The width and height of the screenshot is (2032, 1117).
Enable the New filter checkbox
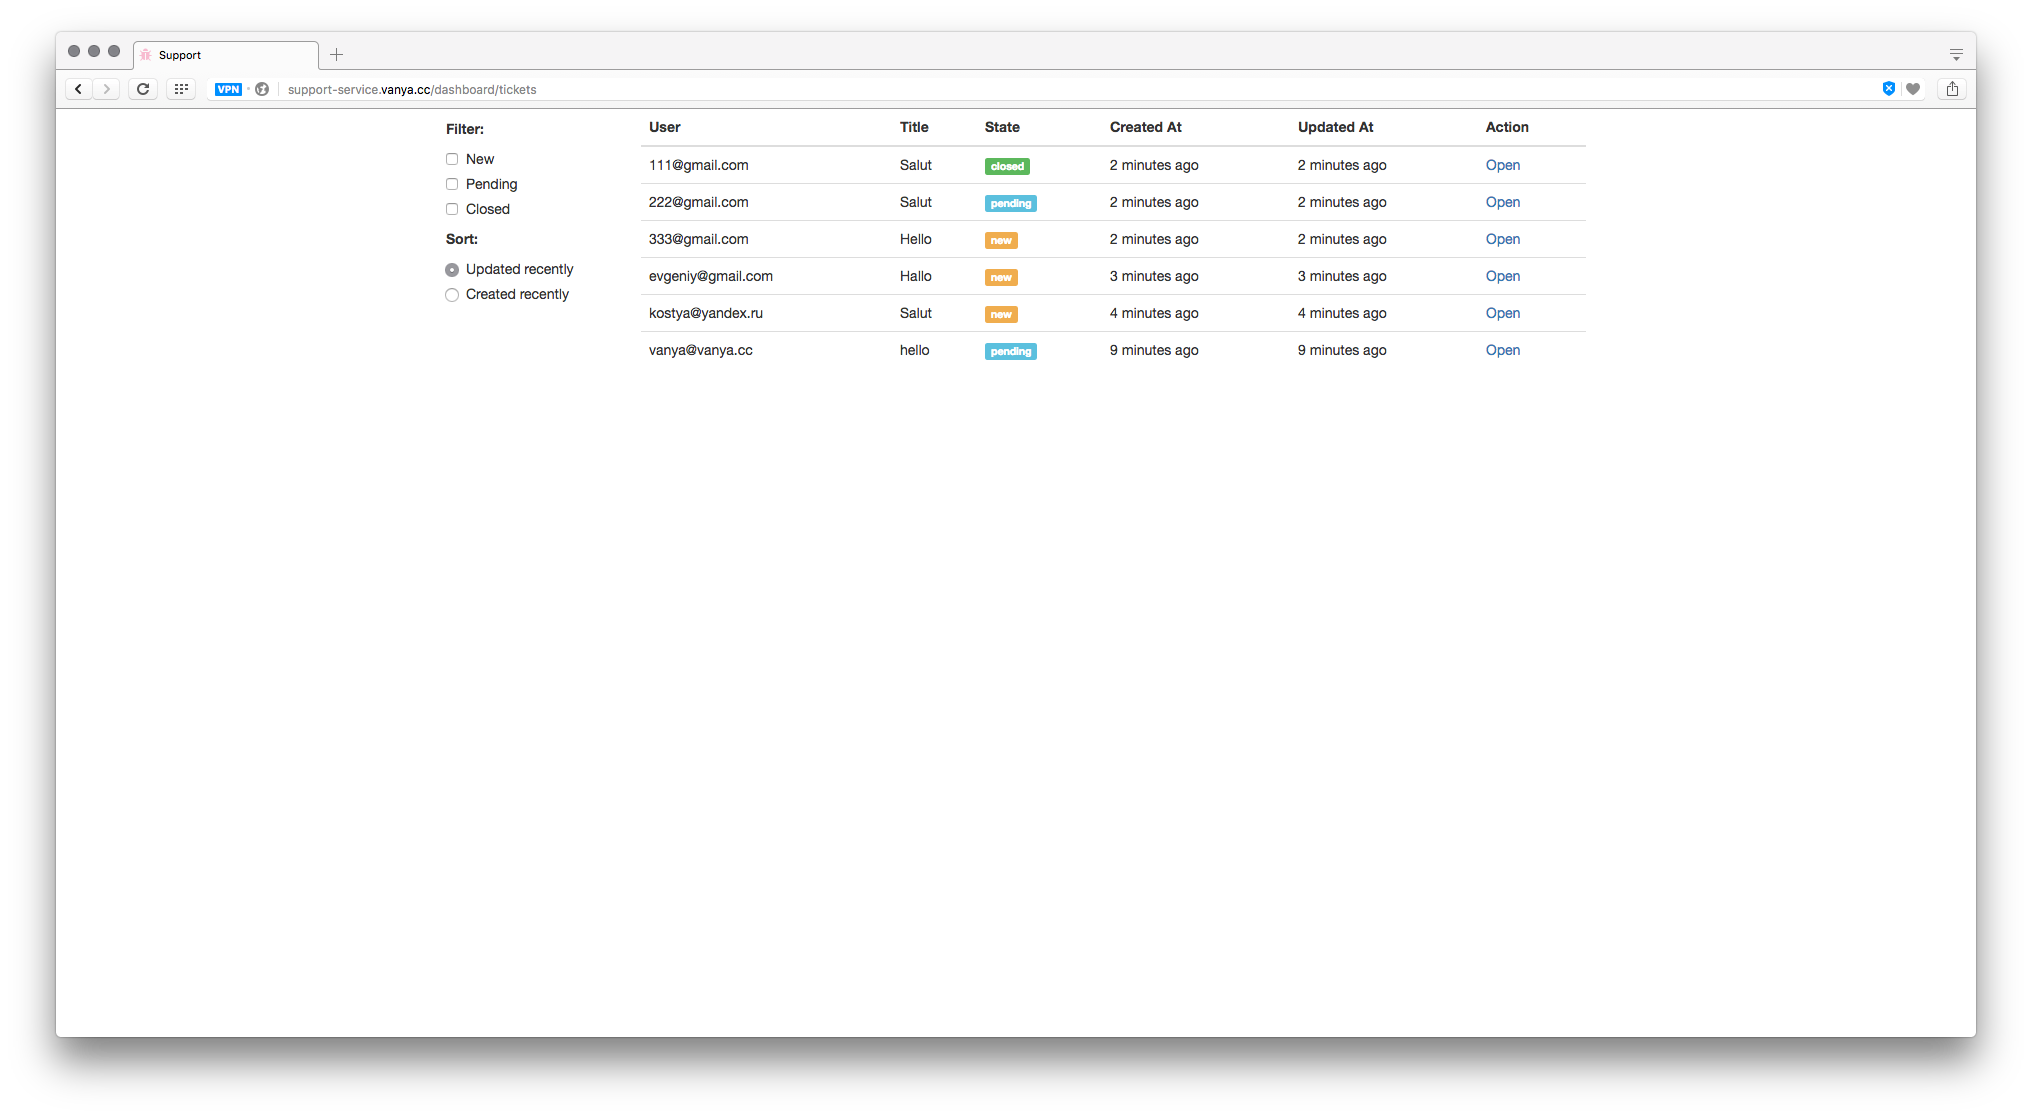tap(452, 159)
